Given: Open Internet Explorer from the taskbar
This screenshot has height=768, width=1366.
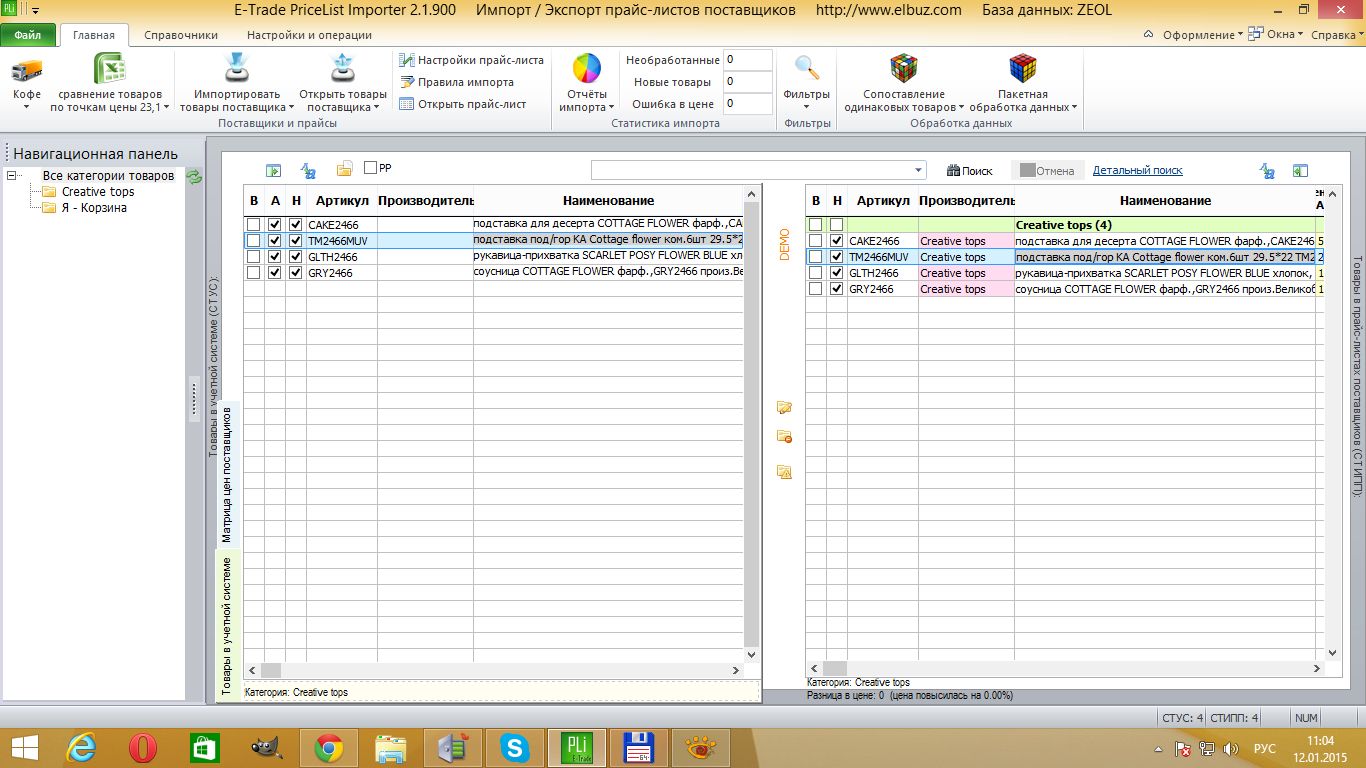Looking at the screenshot, I should coord(81,748).
